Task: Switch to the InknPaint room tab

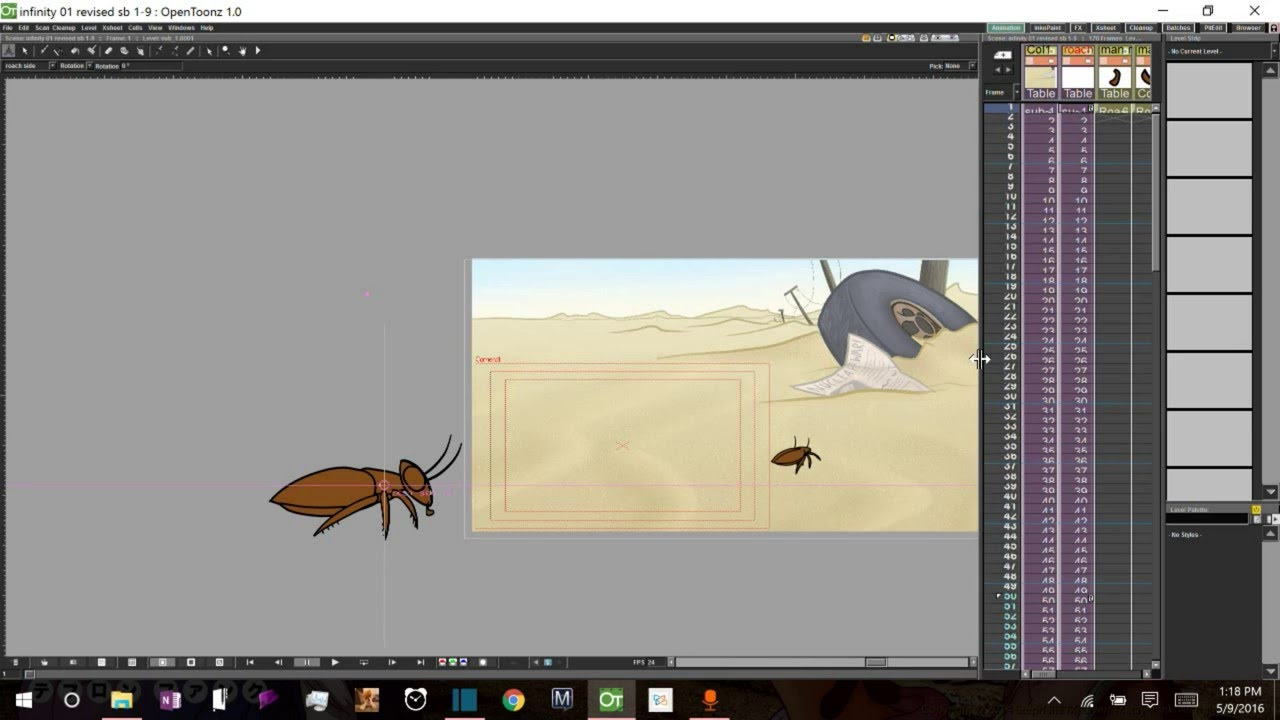Action: 1046,28
